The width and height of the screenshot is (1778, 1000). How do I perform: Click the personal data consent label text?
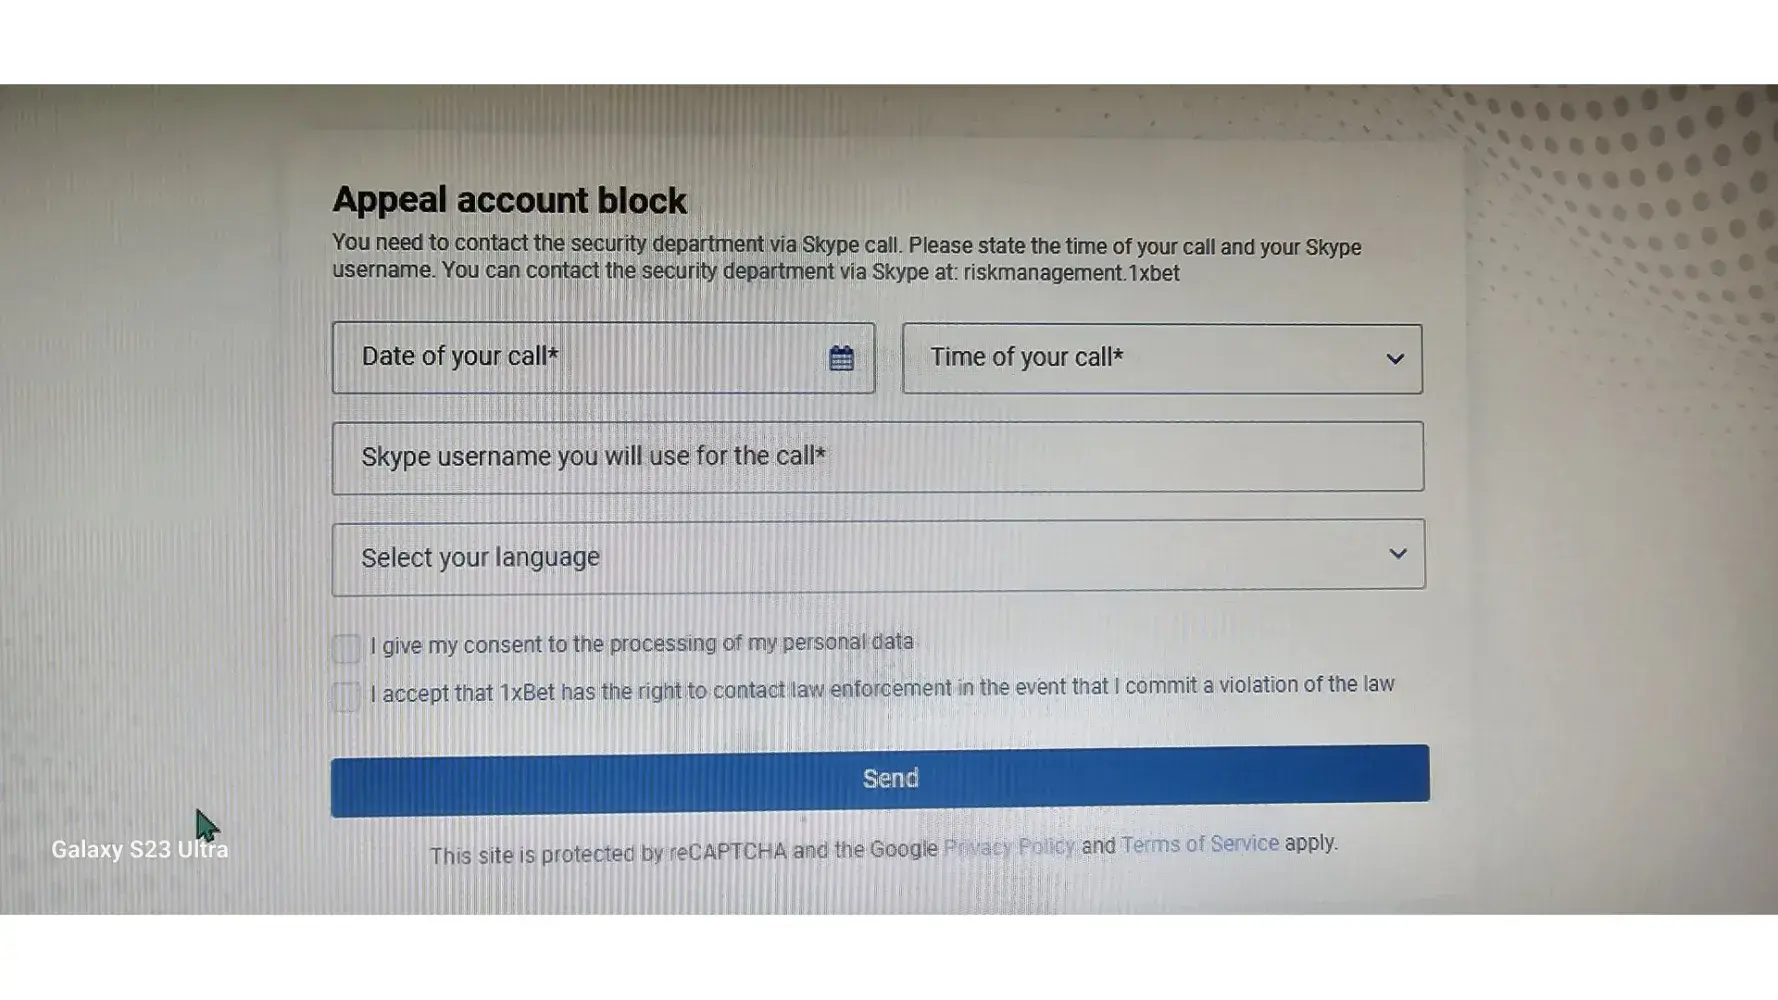click(x=641, y=643)
